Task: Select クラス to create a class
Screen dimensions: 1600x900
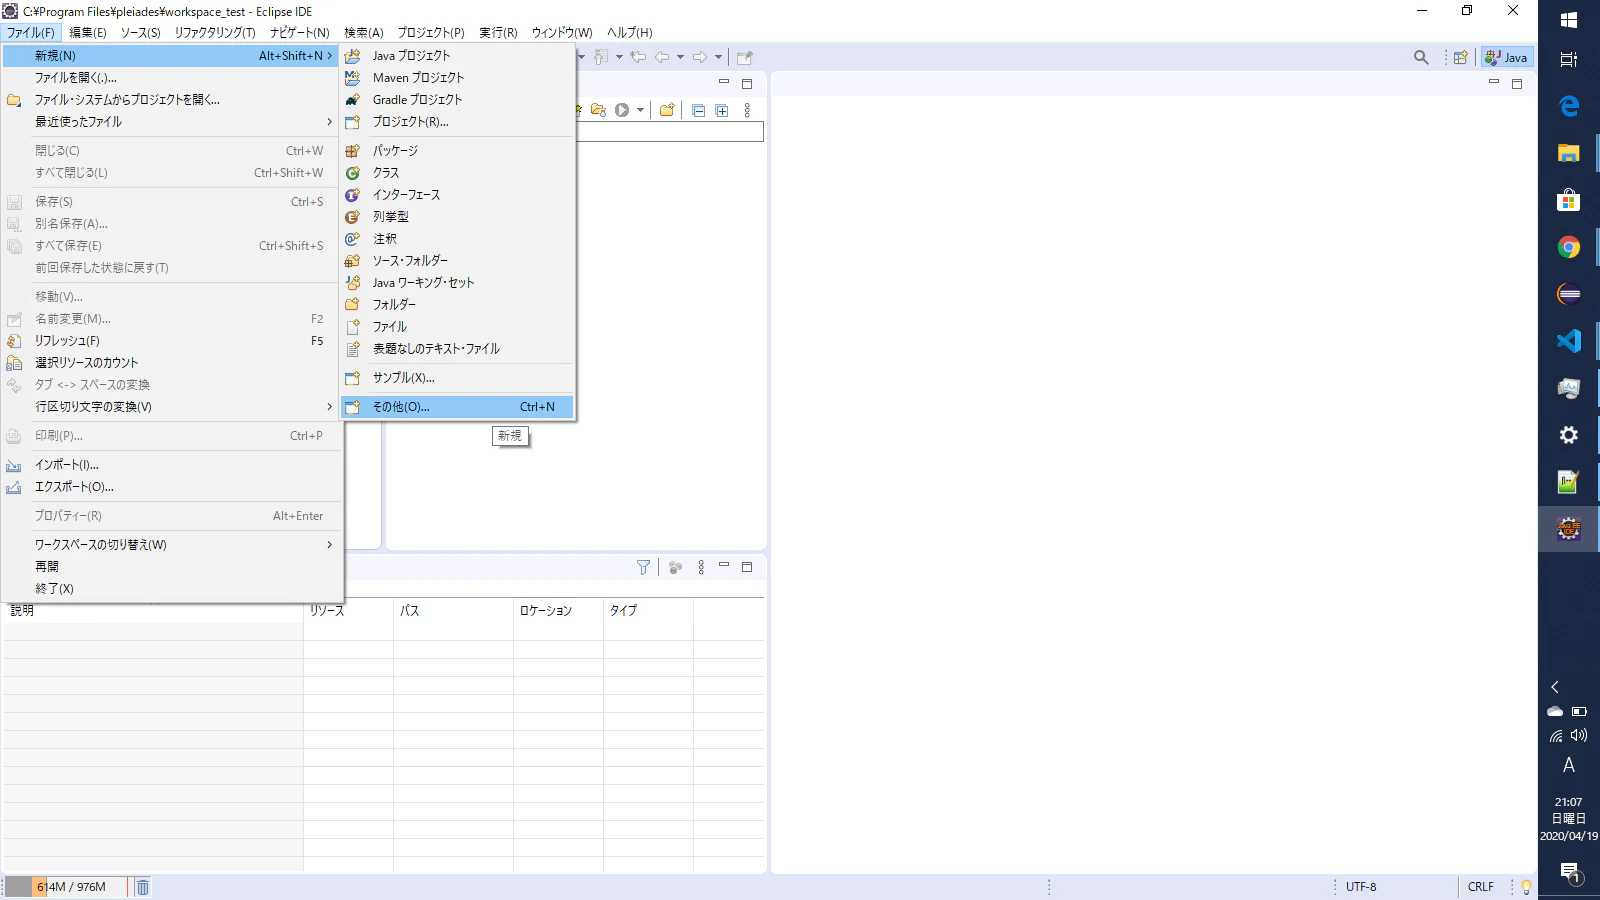Action: pos(458,173)
